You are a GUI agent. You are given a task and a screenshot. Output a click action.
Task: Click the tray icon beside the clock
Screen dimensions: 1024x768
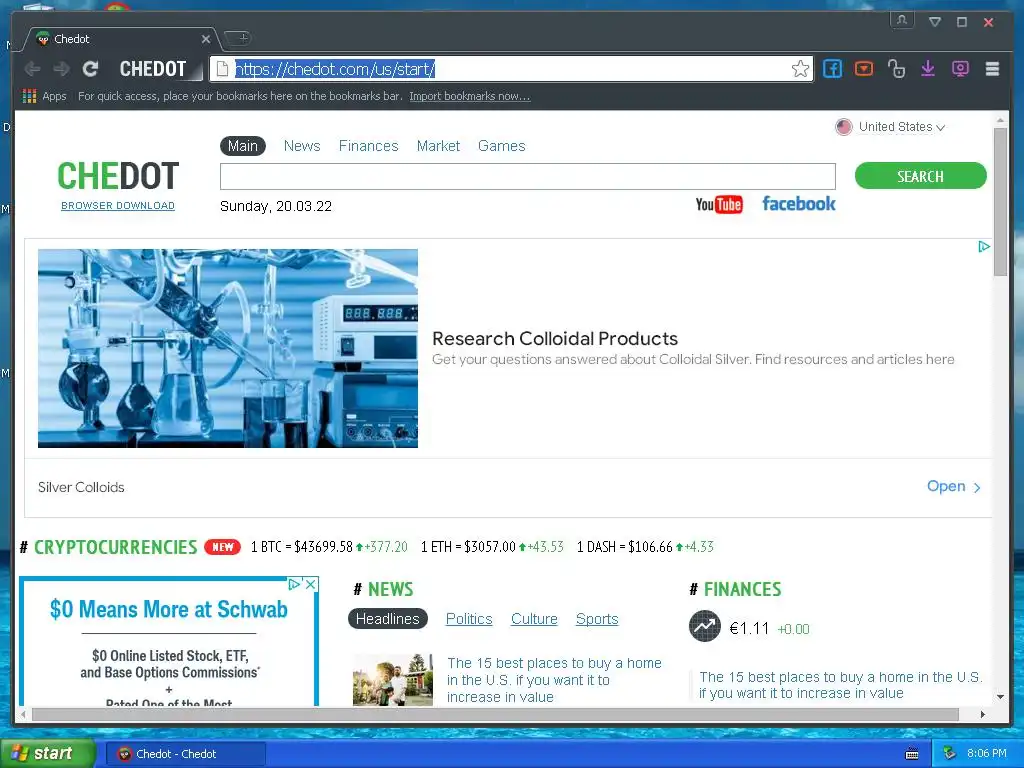(x=950, y=754)
